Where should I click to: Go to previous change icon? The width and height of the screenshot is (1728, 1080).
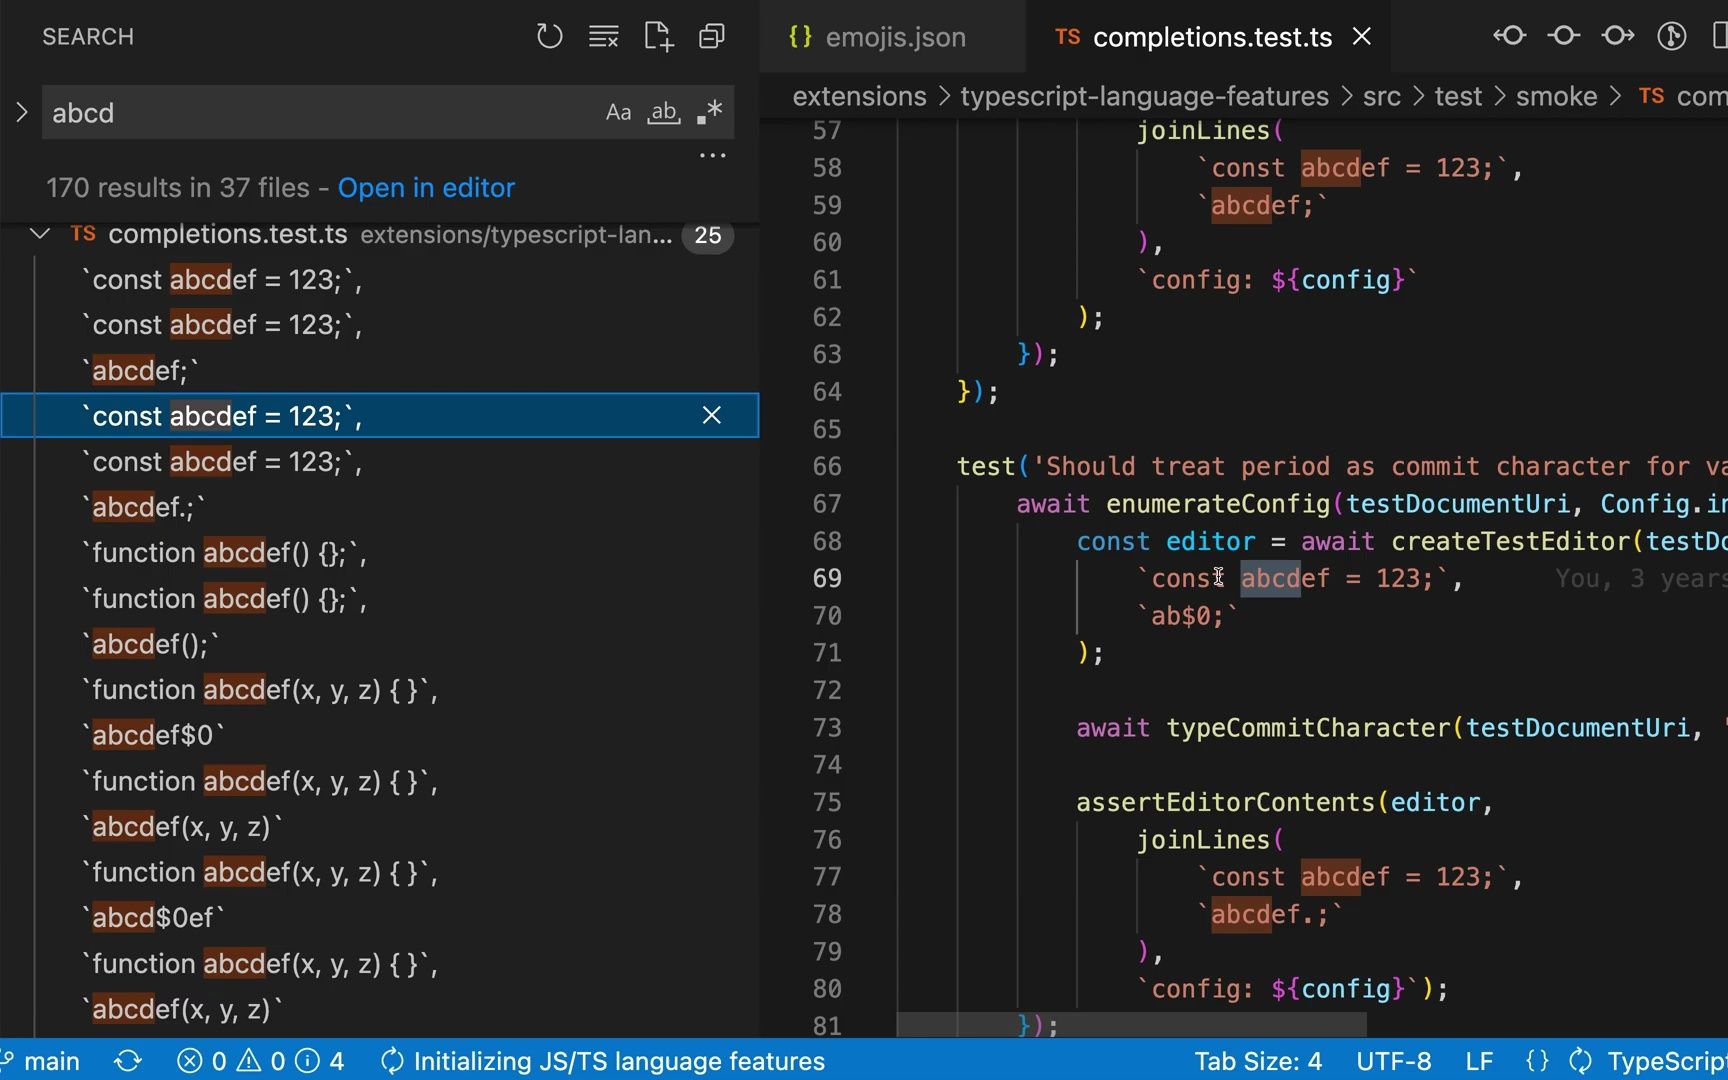1509,37
